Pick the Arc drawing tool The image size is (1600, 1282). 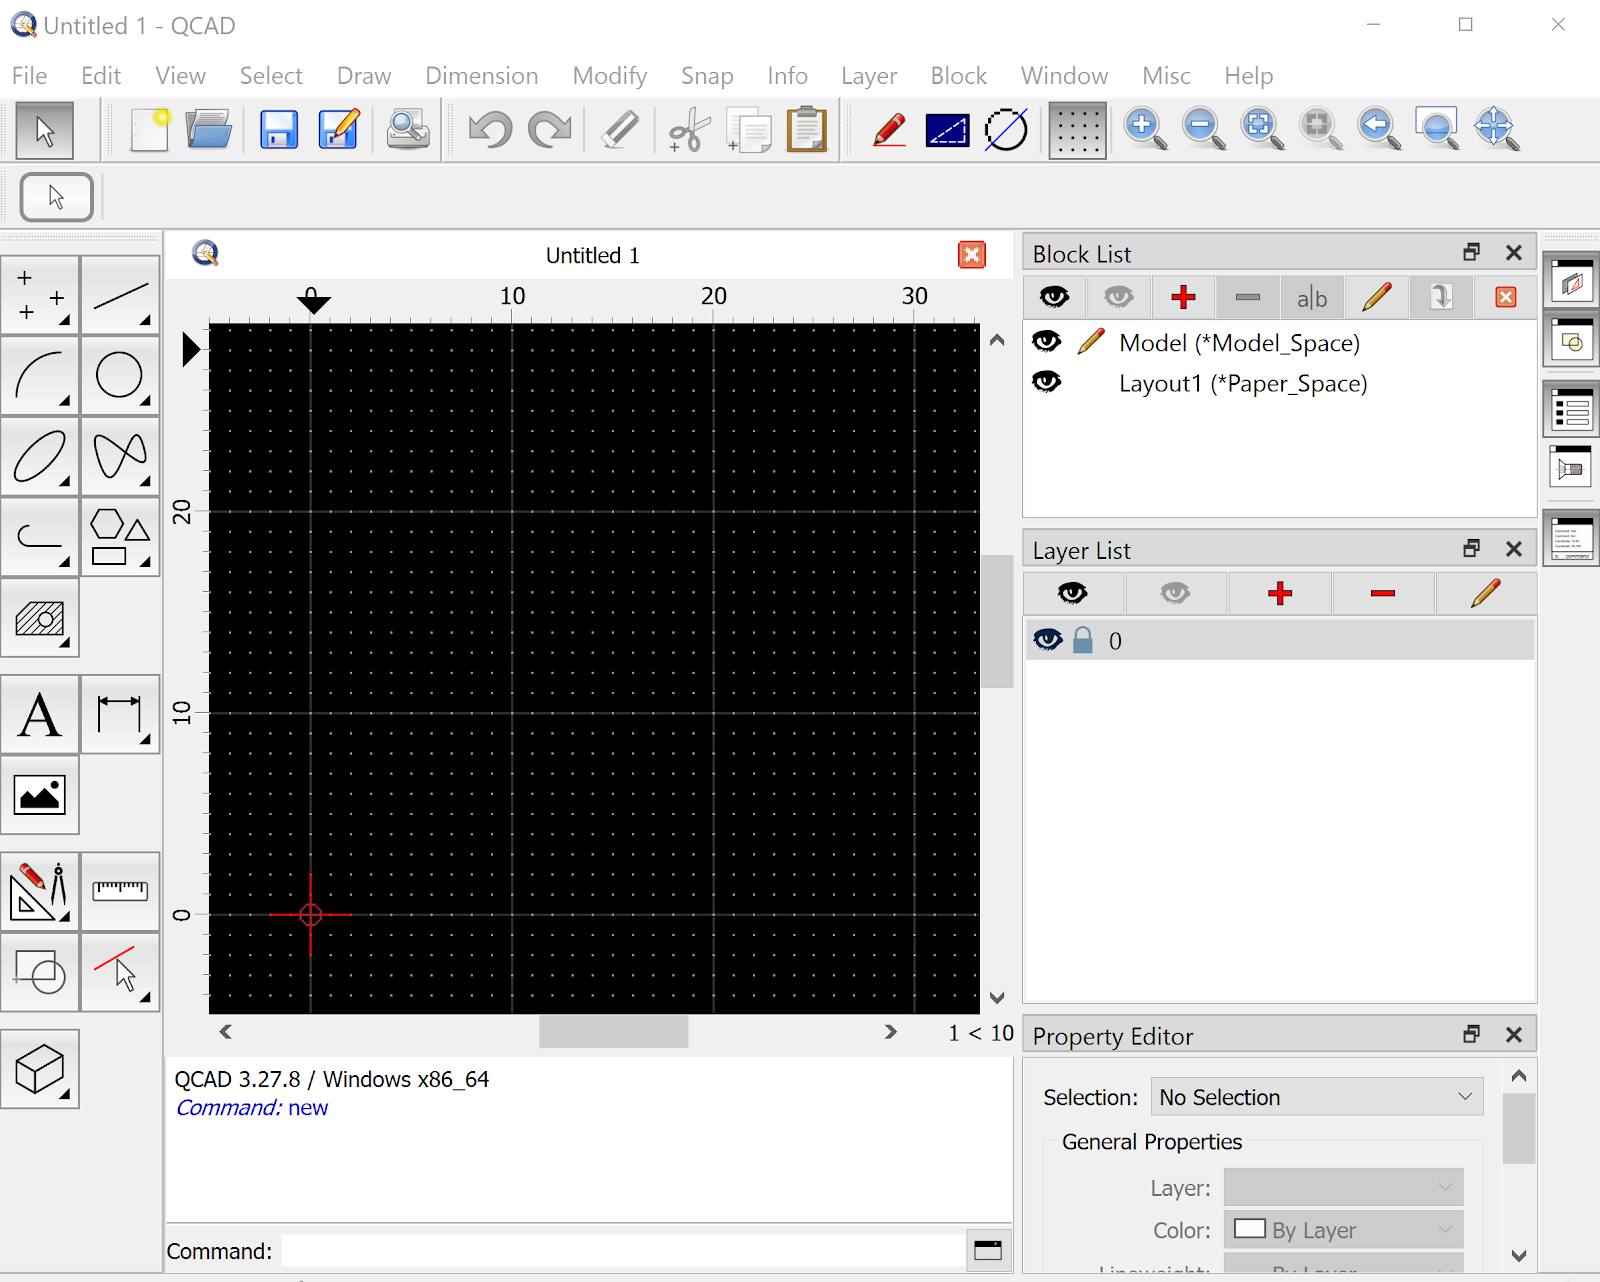click(40, 376)
